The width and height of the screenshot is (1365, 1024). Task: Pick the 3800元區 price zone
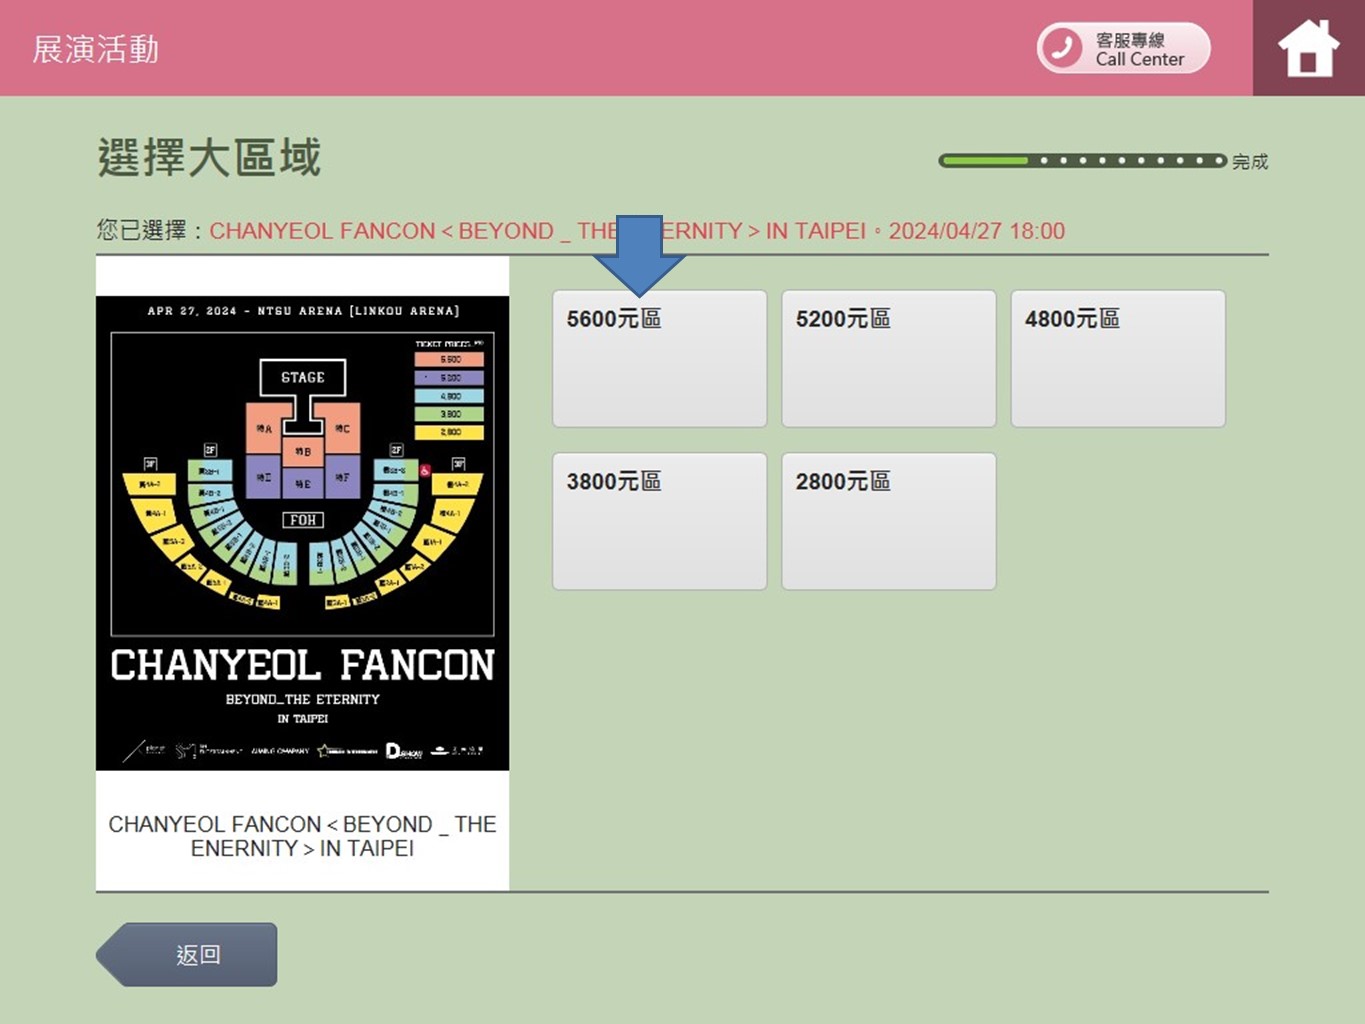pyautogui.click(x=659, y=521)
